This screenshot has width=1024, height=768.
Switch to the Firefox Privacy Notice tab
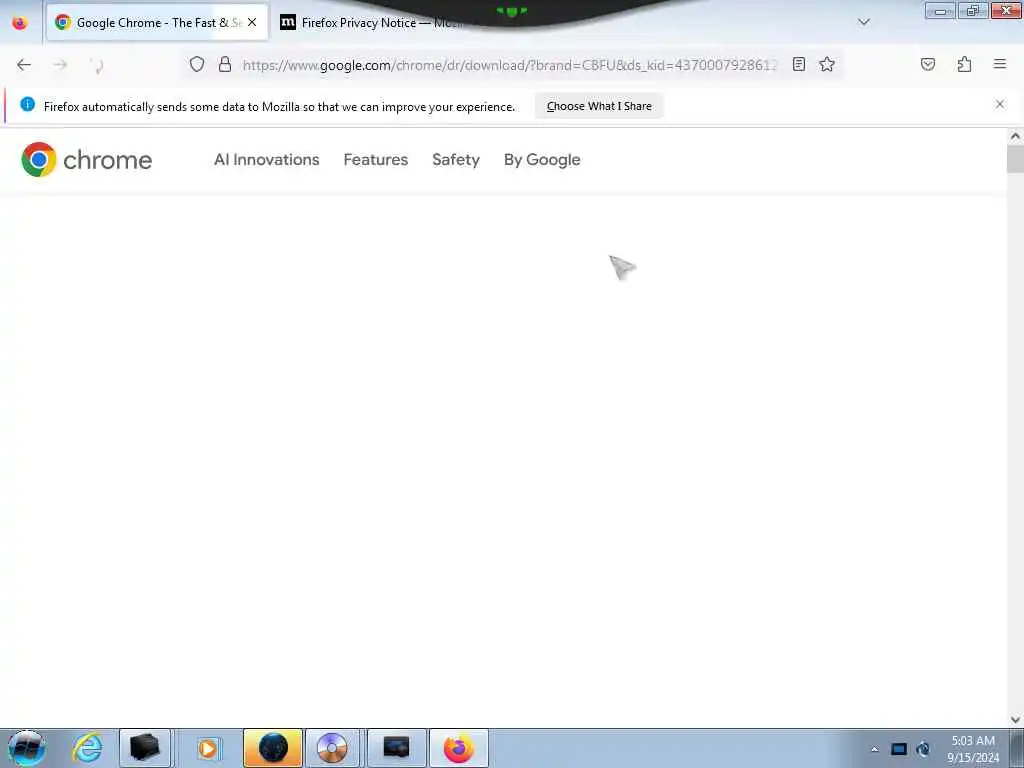tap(372, 22)
